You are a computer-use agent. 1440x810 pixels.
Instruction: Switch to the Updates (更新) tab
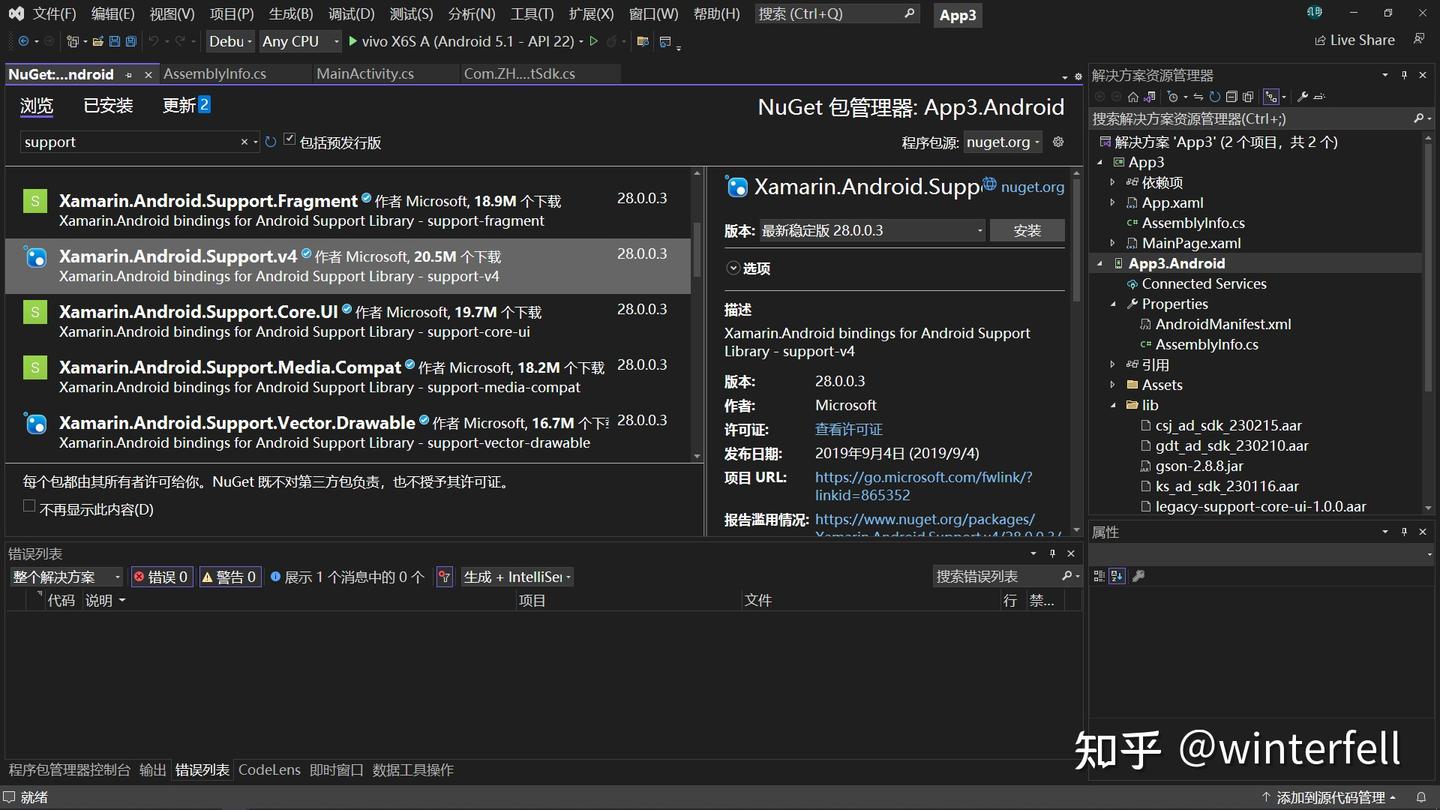tap(186, 105)
